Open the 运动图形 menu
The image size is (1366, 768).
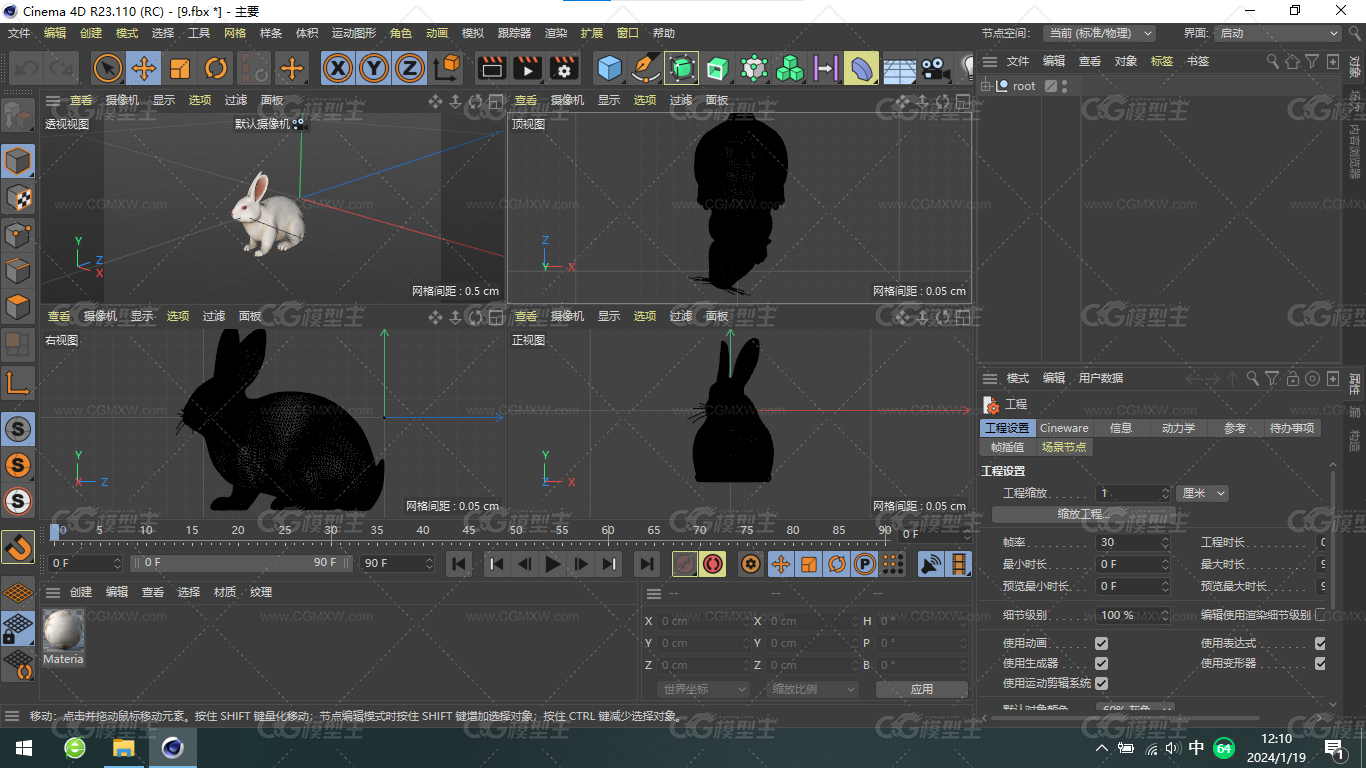pyautogui.click(x=356, y=33)
